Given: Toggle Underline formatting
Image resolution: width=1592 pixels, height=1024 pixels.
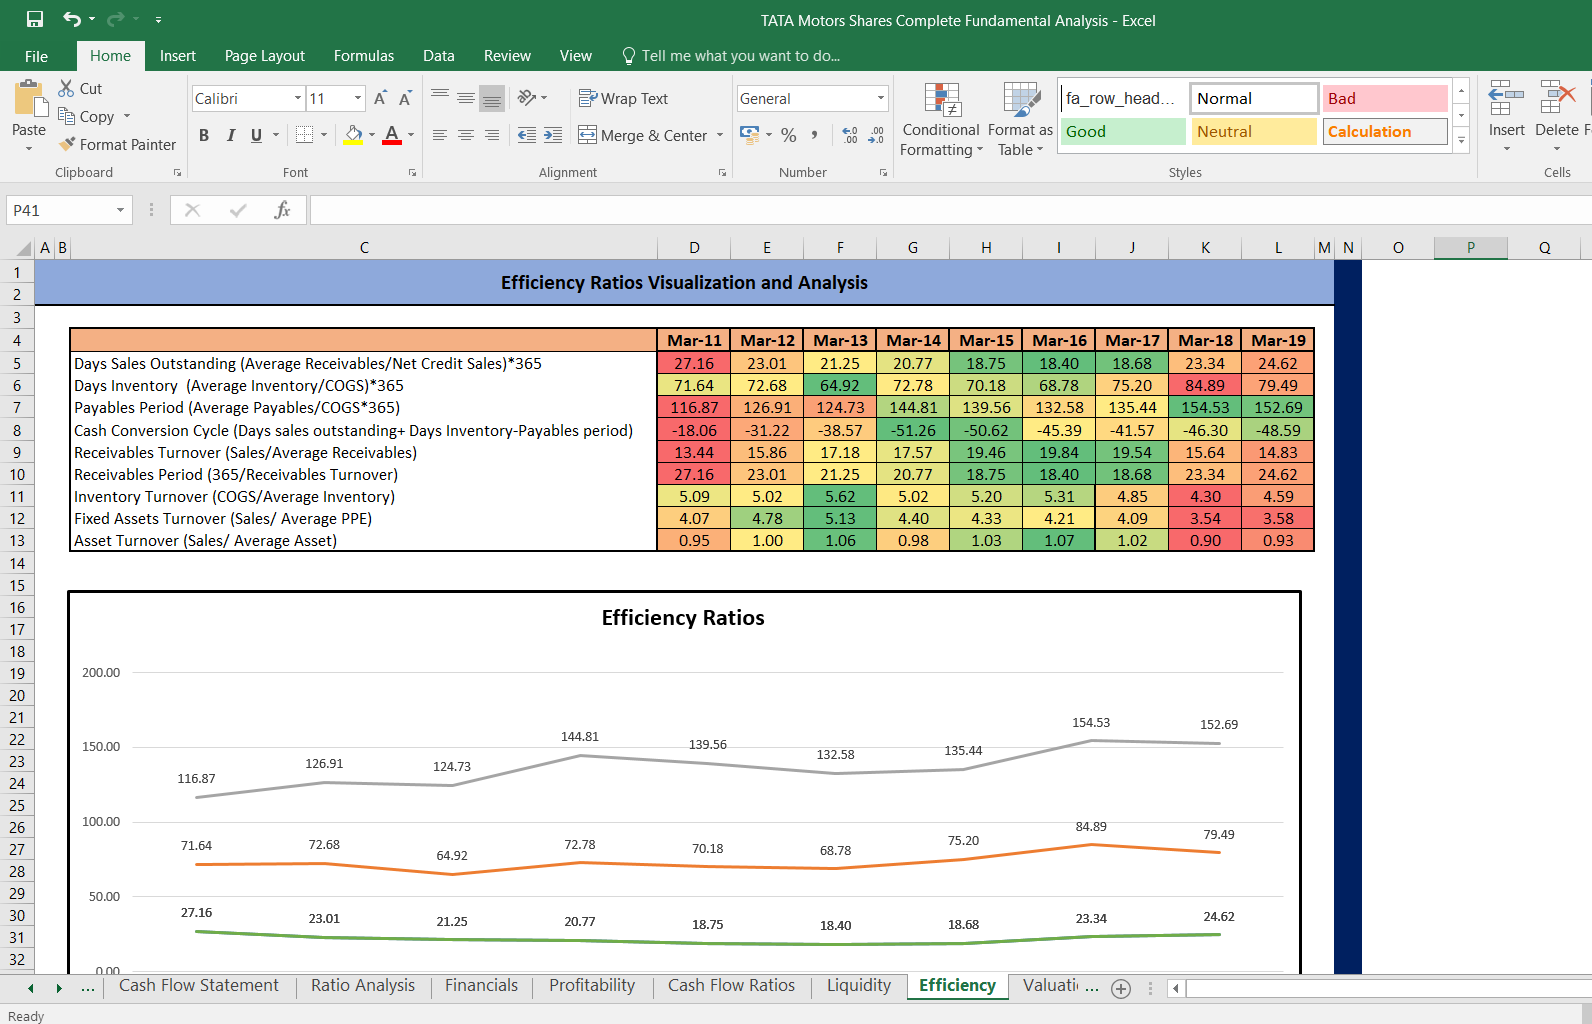Looking at the screenshot, I should pos(256,135).
